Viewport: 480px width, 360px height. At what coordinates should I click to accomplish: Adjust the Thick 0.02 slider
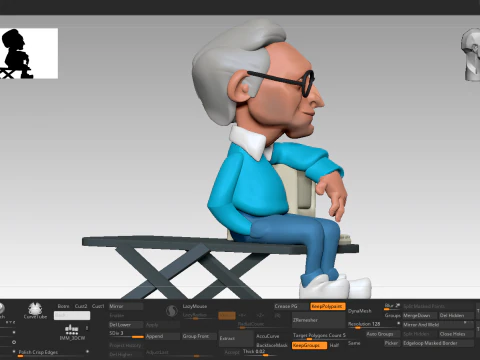click(259, 352)
